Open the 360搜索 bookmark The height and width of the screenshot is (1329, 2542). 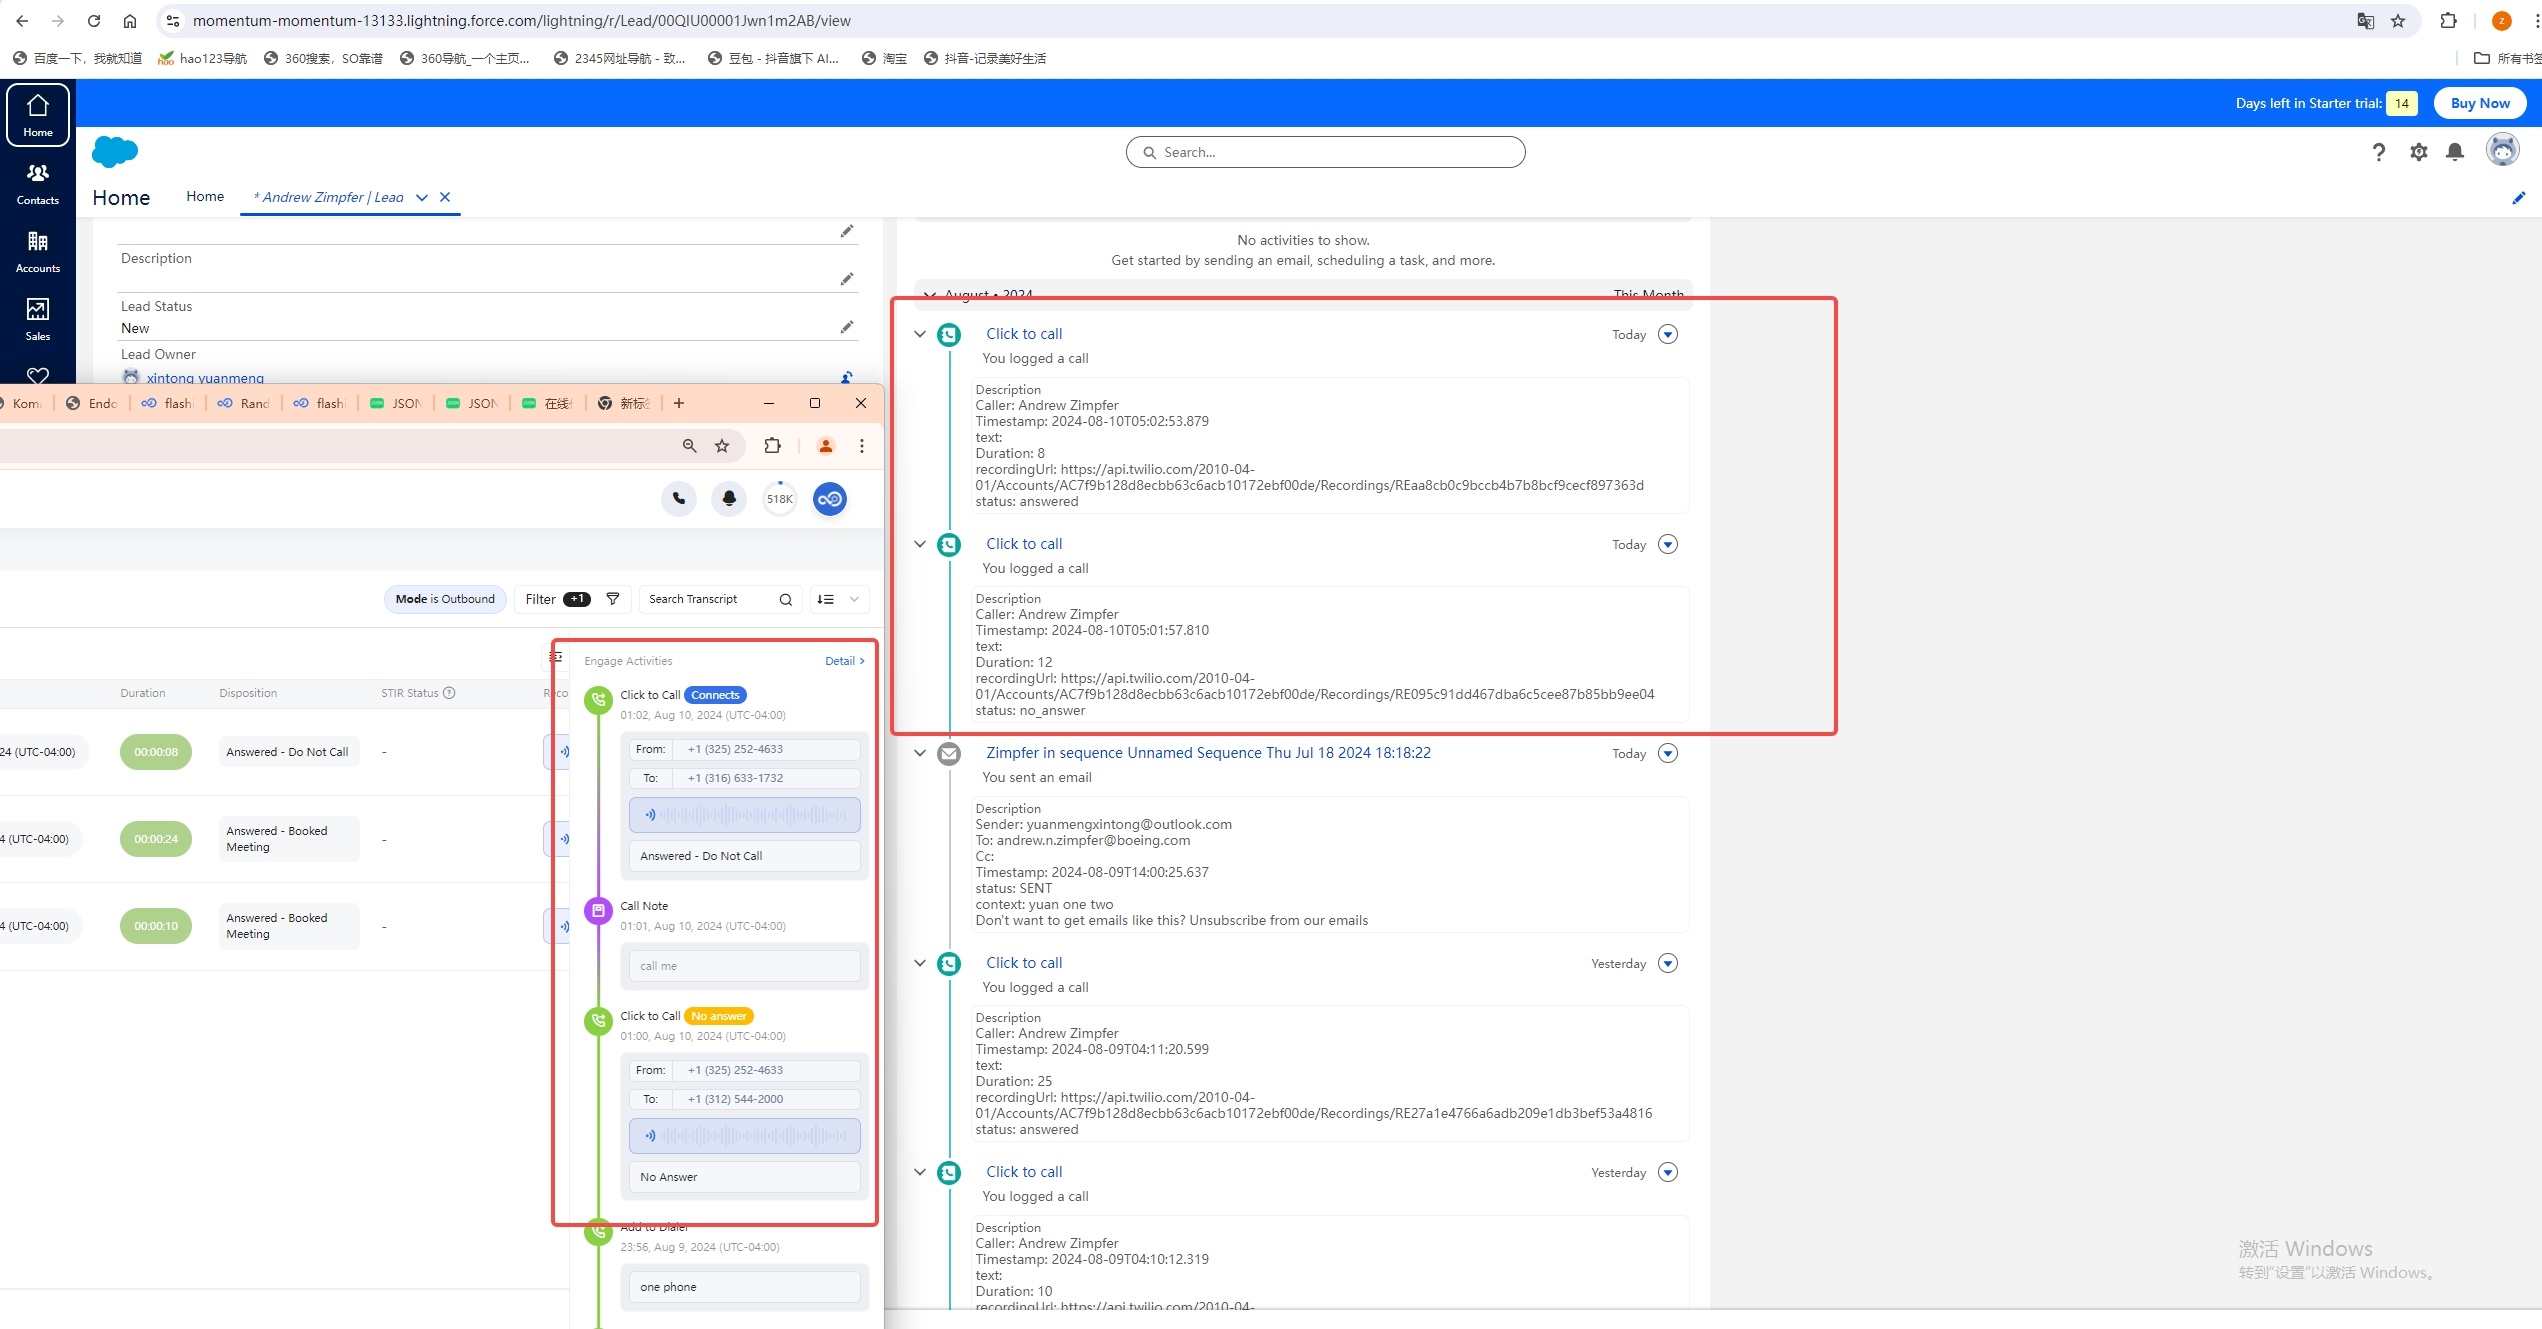(x=323, y=58)
